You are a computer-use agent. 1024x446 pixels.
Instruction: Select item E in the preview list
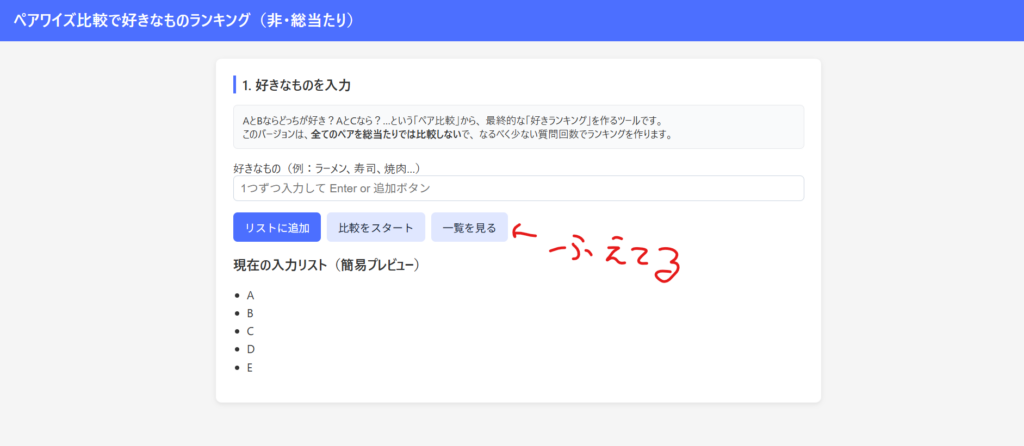250,368
